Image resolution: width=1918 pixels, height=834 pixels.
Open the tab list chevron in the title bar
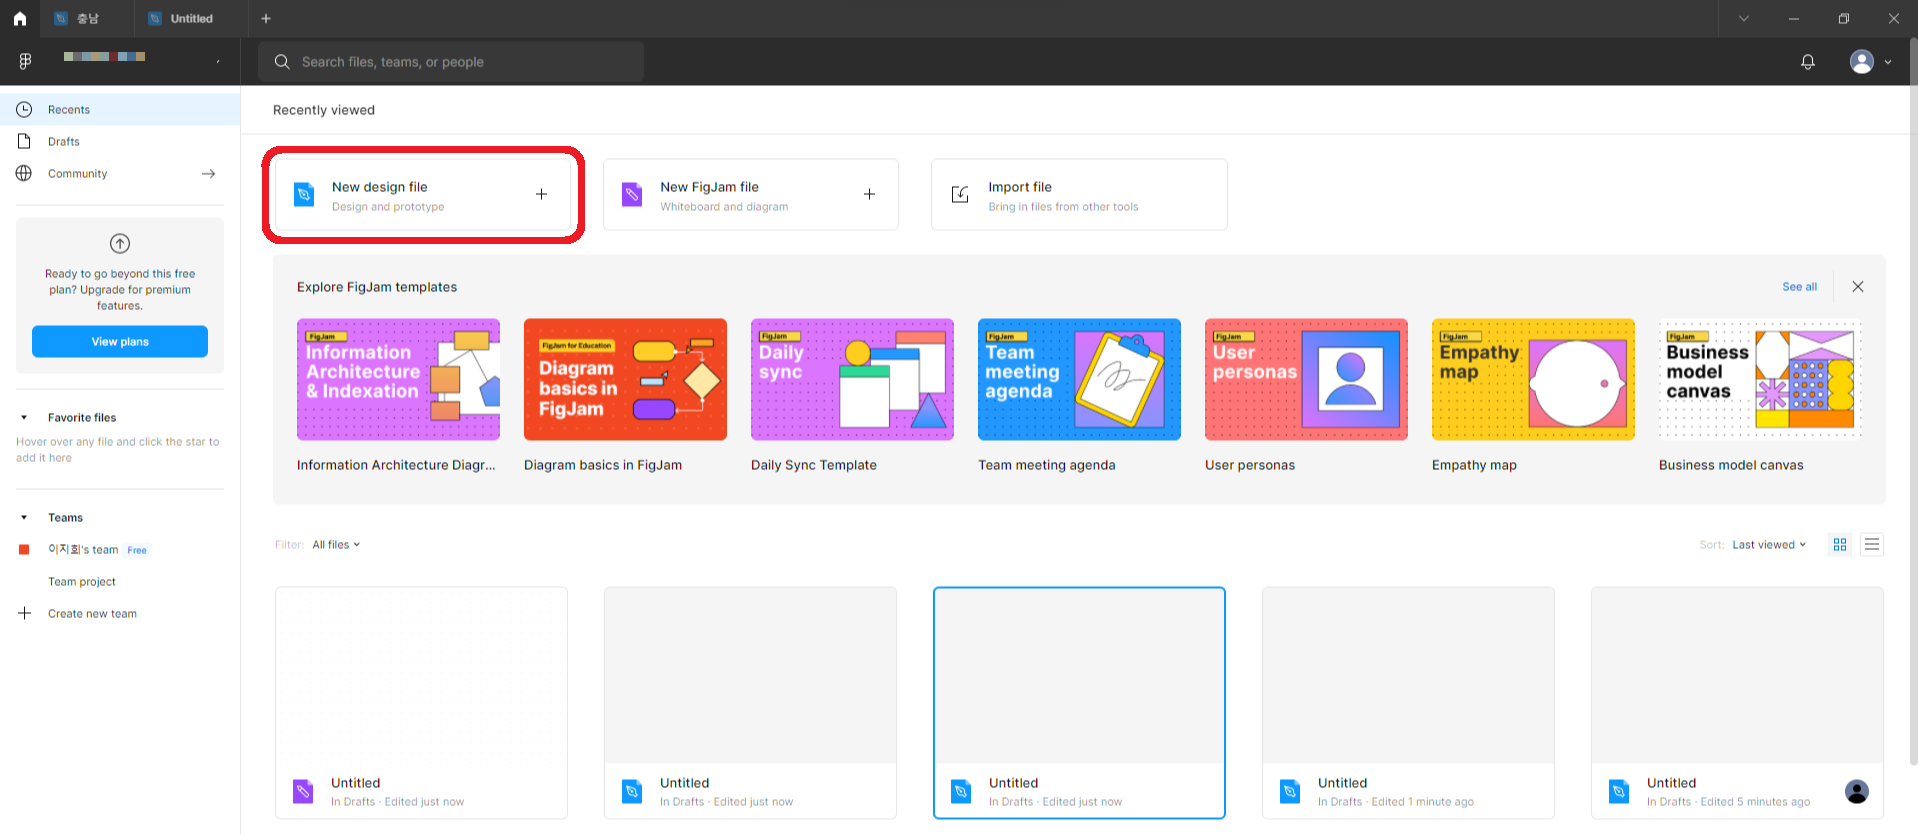[1744, 18]
